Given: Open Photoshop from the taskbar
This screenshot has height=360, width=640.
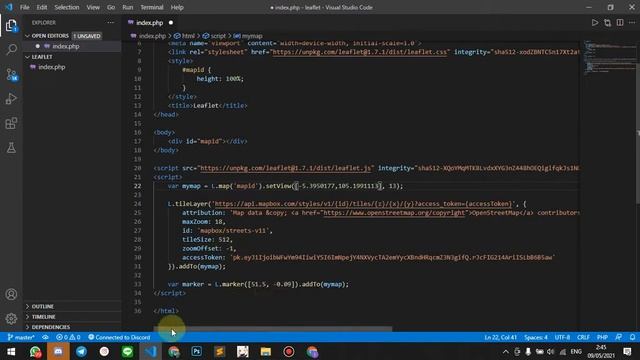Looking at the screenshot, I should (x=197, y=352).
